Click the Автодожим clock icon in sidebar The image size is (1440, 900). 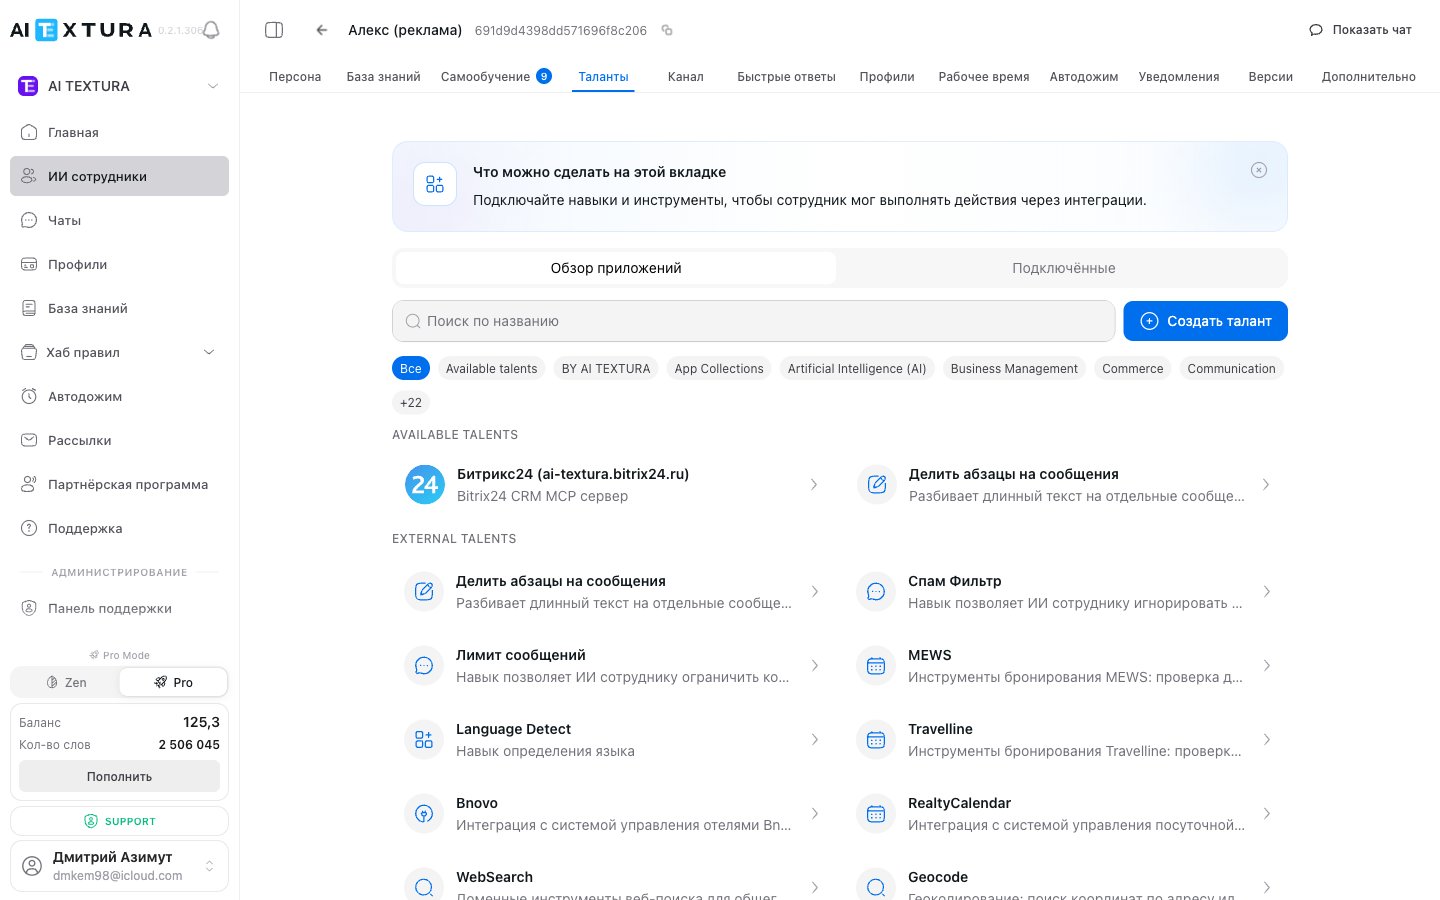coord(29,396)
